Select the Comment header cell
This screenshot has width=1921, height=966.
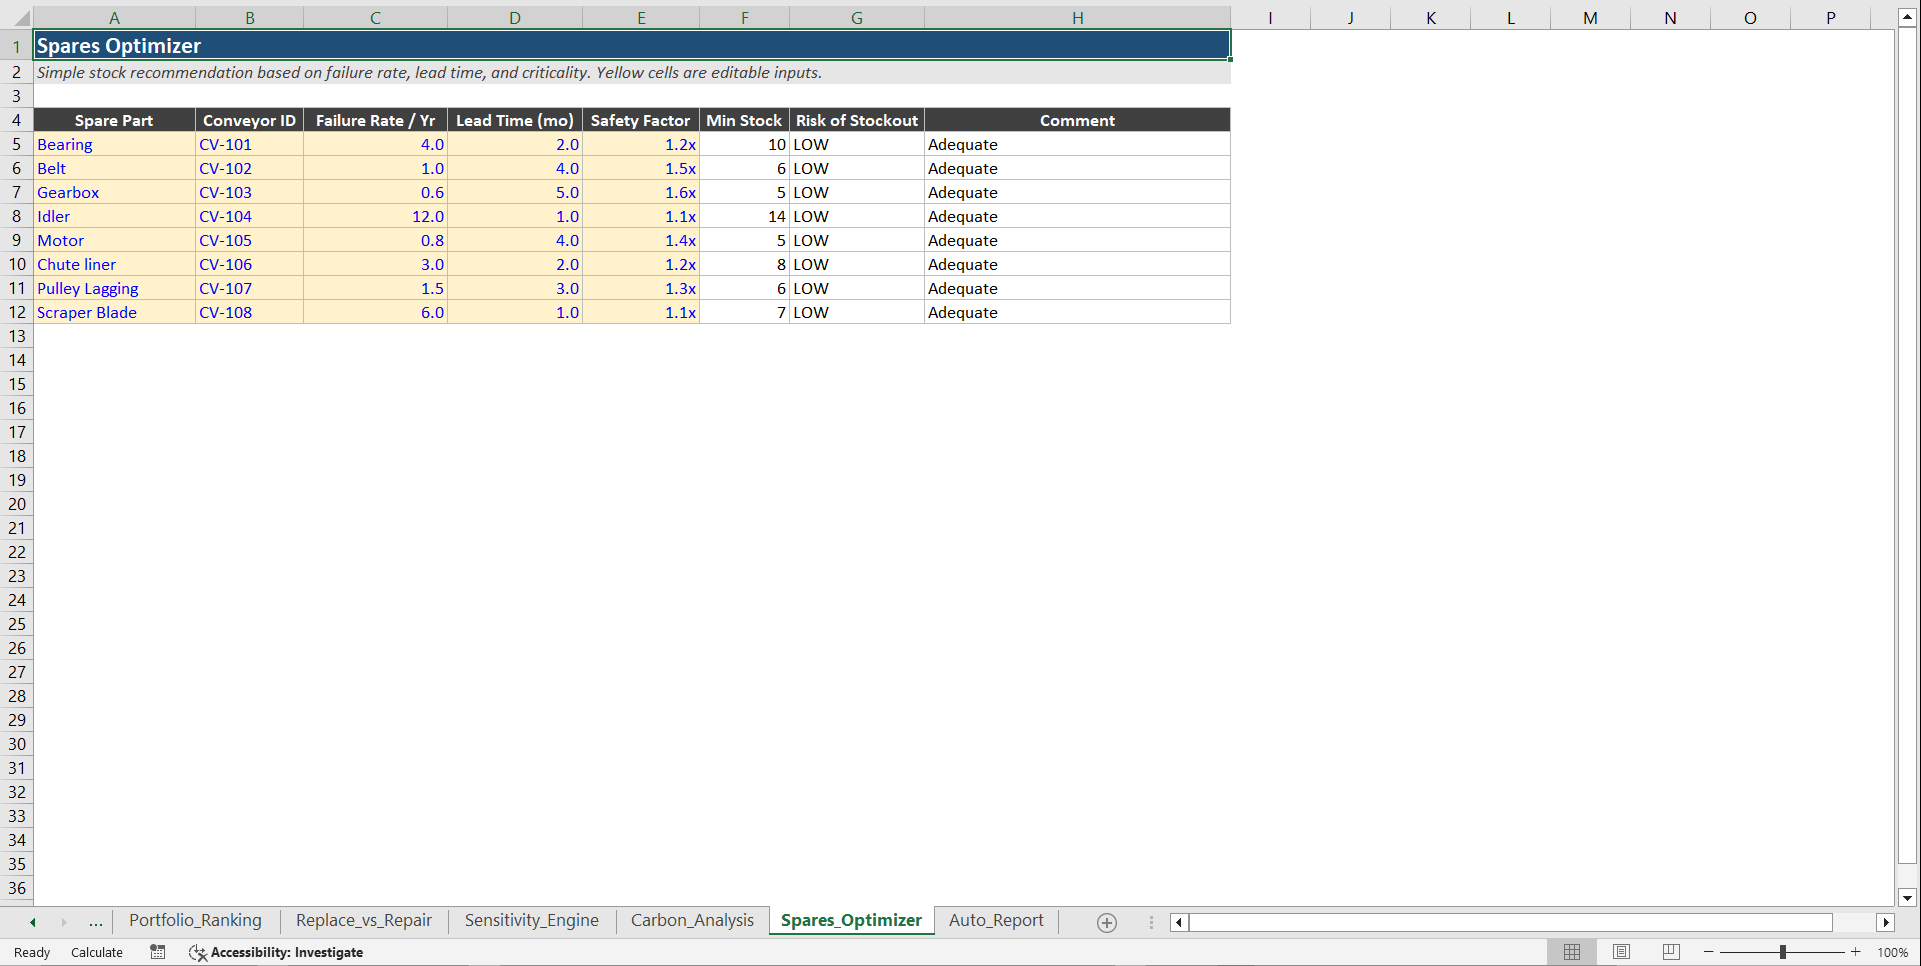(1077, 120)
